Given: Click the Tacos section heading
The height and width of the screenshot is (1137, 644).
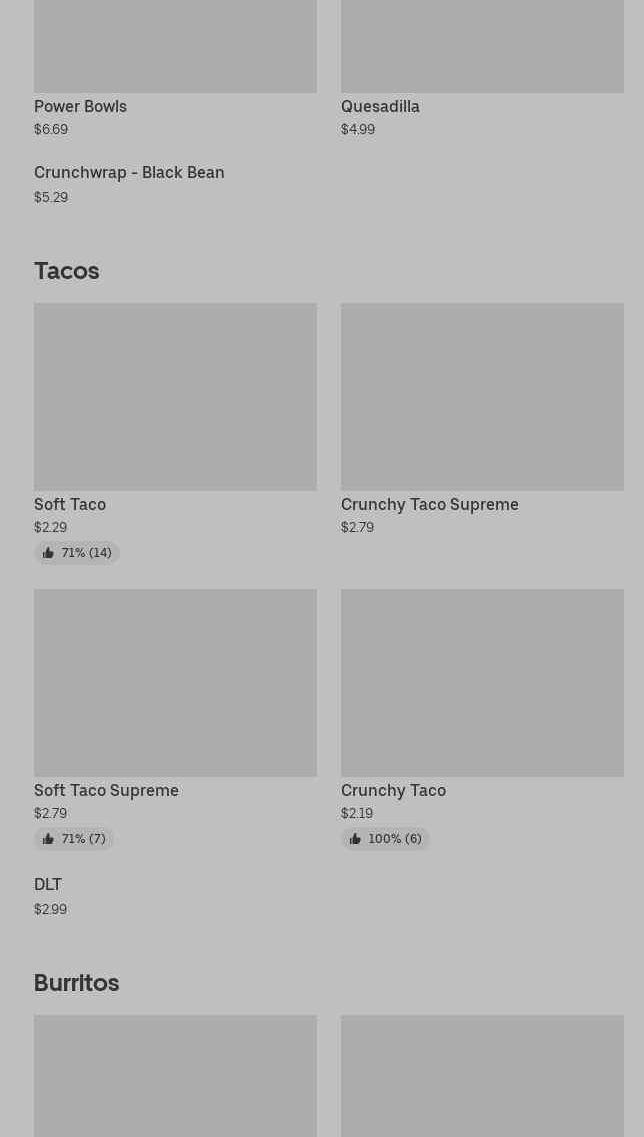Looking at the screenshot, I should click(66, 270).
